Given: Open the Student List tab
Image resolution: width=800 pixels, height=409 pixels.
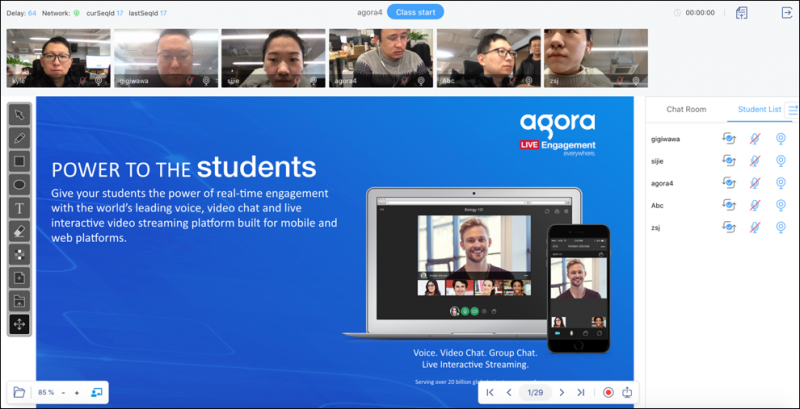Looking at the screenshot, I should pos(758,108).
